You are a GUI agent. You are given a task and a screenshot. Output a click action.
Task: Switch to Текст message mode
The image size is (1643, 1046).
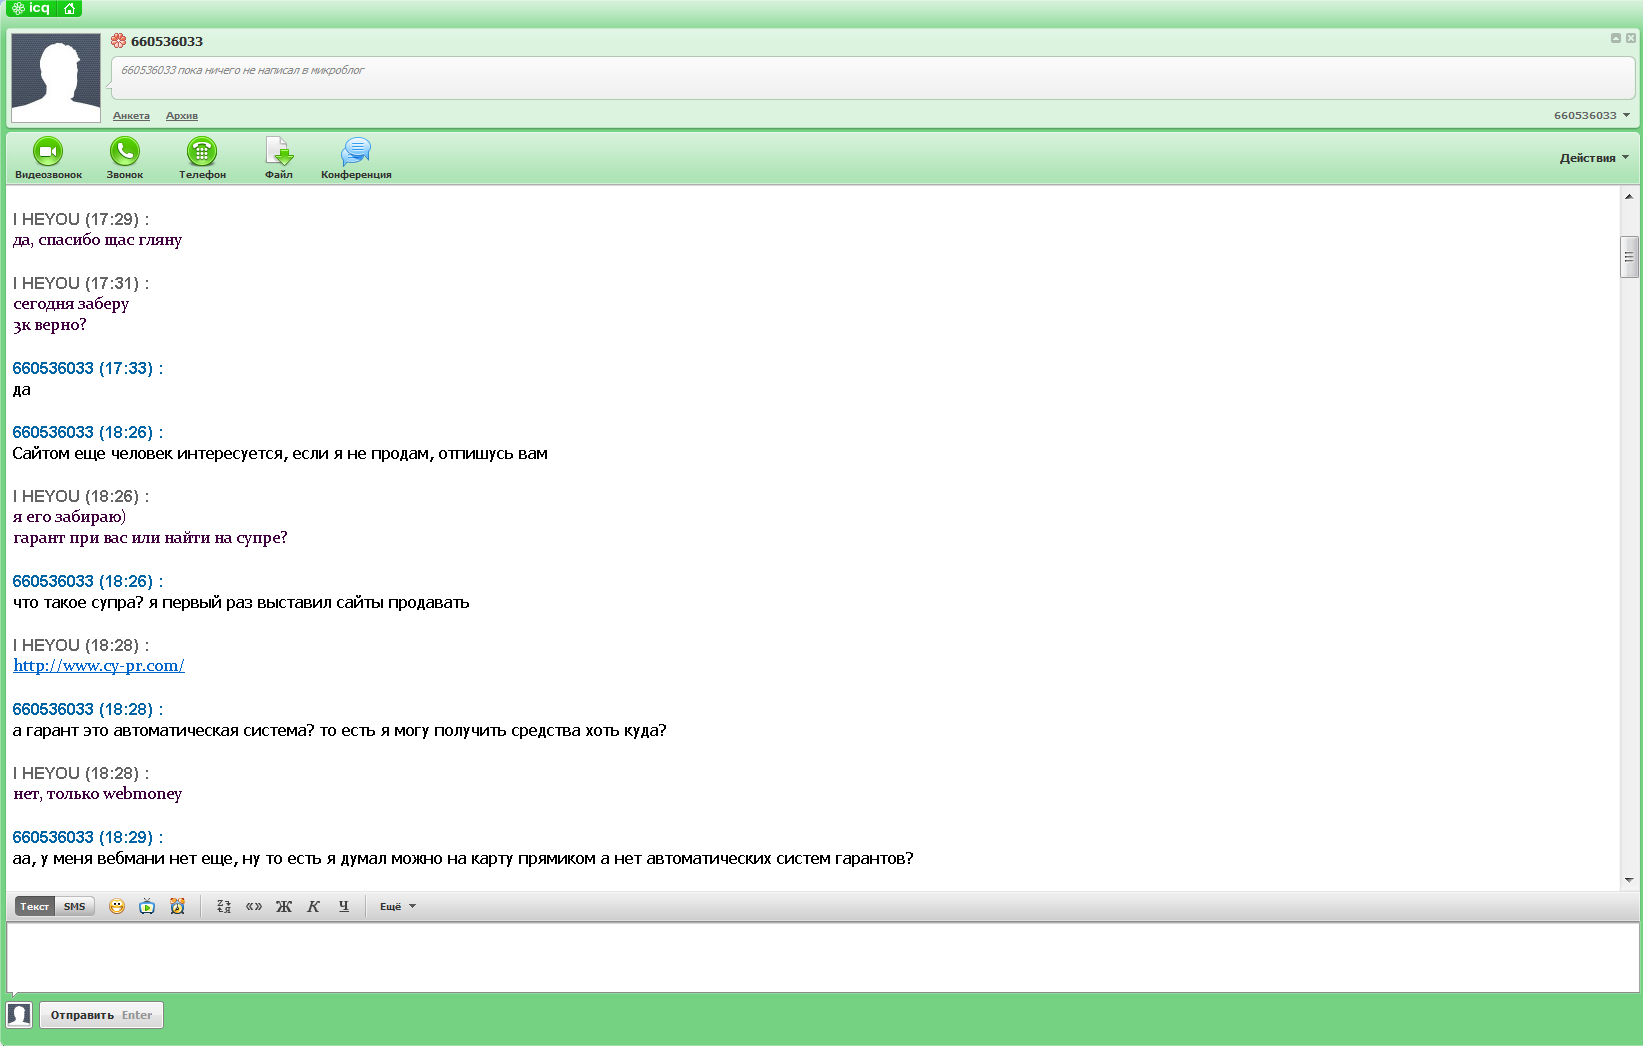[x=35, y=906]
